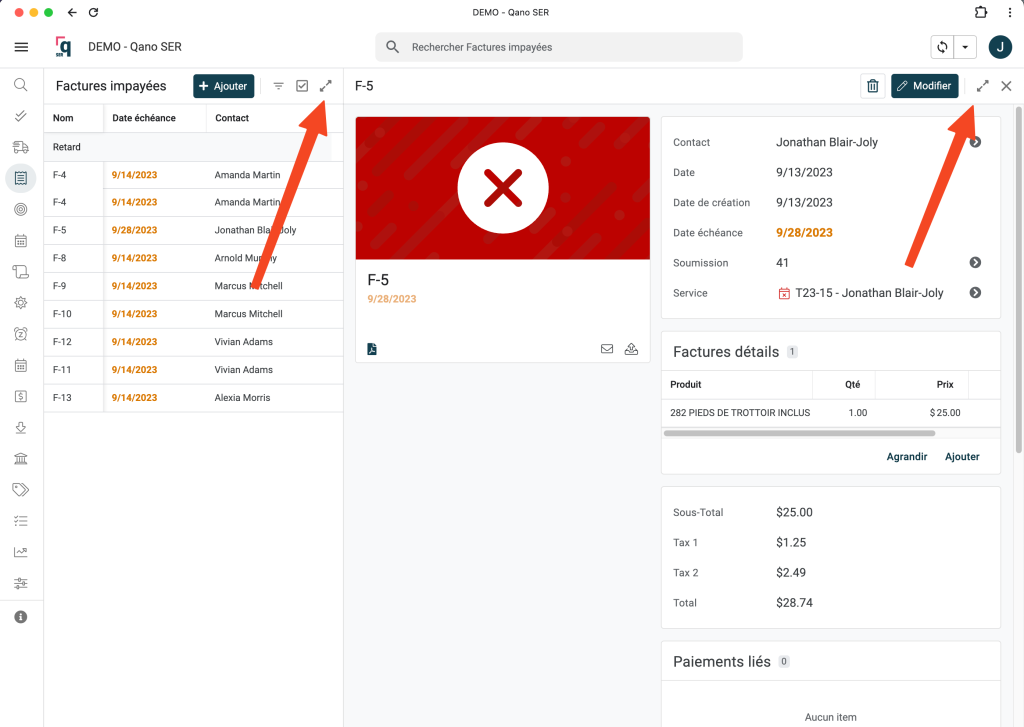Click the Rechercher Factures impayées search field
The height and width of the screenshot is (727, 1024).
coord(560,47)
